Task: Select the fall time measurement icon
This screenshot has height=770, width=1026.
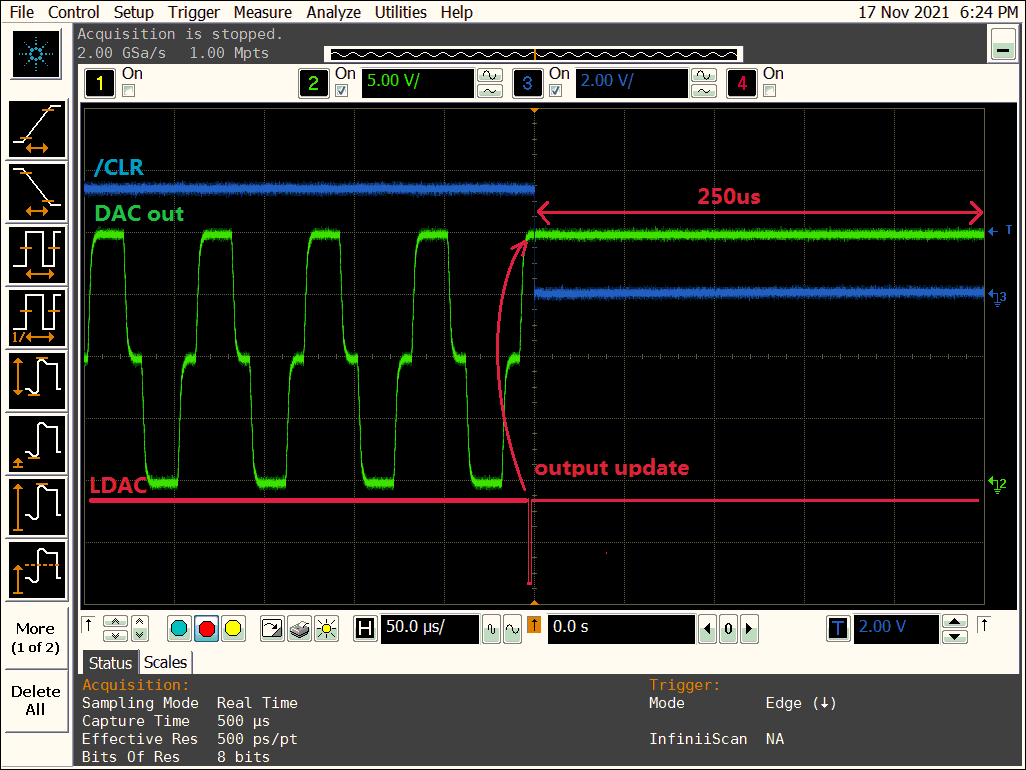Action: tap(37, 192)
